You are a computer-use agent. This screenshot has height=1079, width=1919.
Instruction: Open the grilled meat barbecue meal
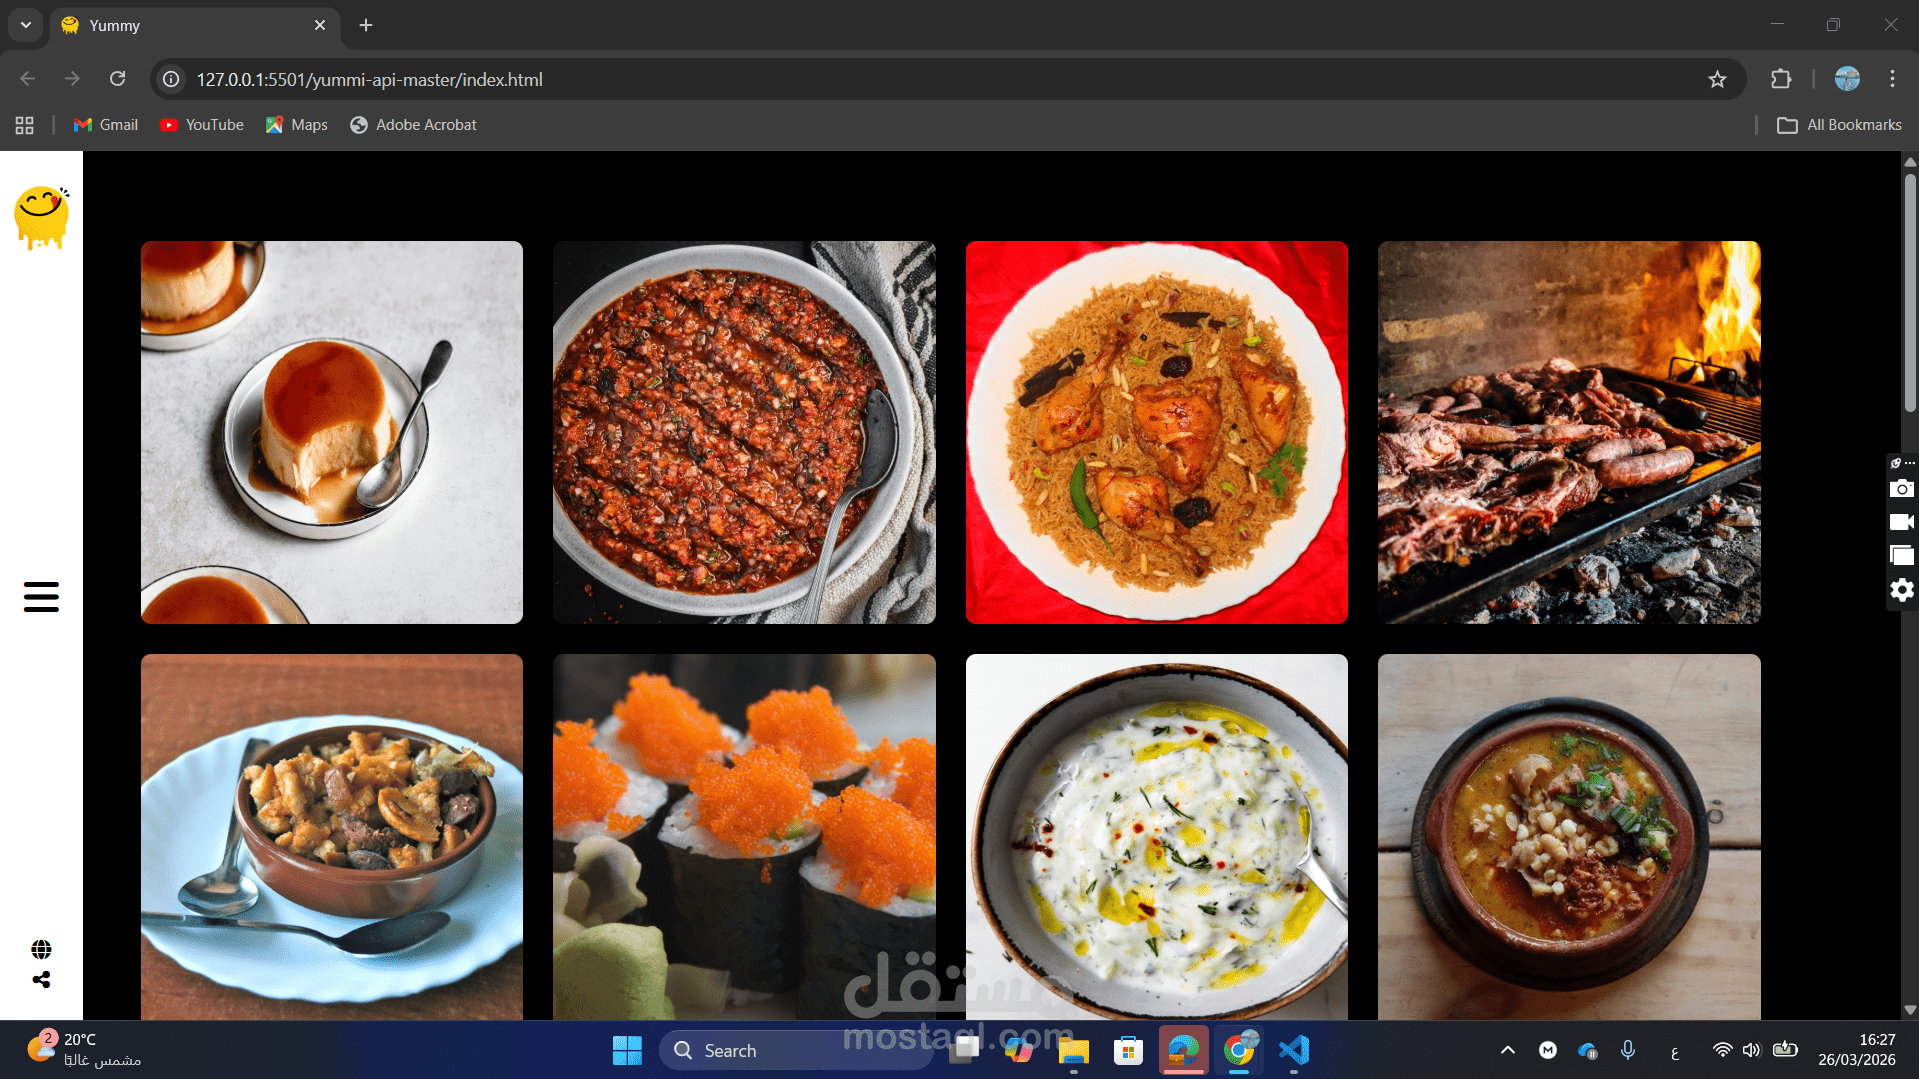[x=1569, y=432]
